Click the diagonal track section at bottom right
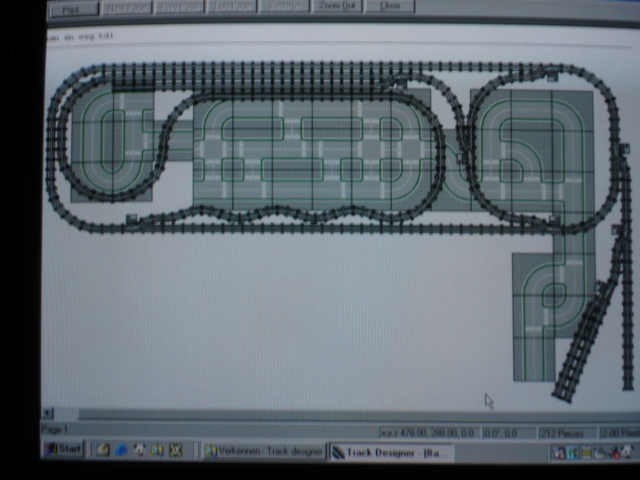640x480 pixels. pos(584,343)
